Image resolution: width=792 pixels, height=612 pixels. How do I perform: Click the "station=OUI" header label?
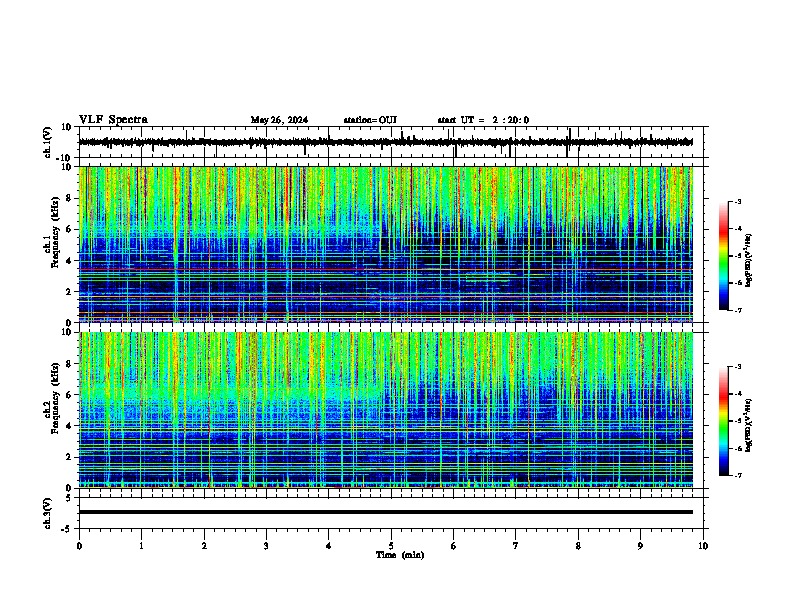click(x=370, y=120)
